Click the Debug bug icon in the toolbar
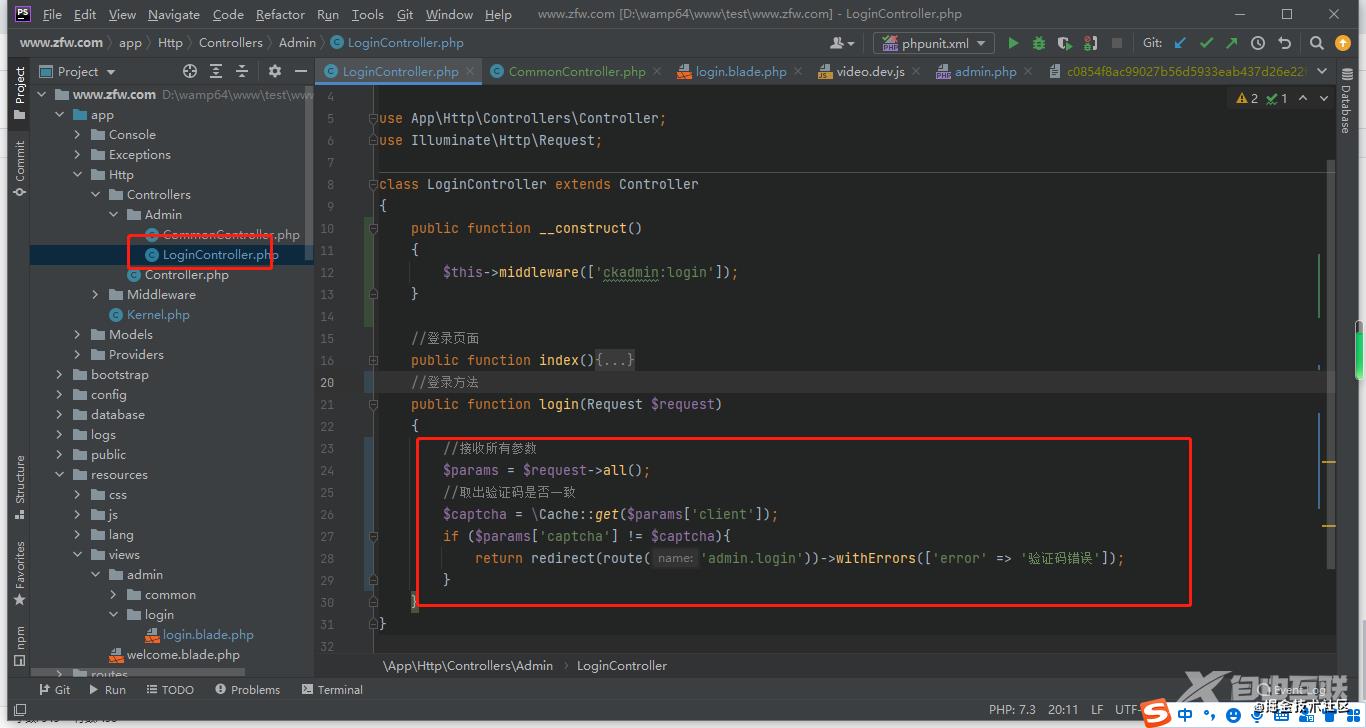The image size is (1366, 728). pos(1039,43)
